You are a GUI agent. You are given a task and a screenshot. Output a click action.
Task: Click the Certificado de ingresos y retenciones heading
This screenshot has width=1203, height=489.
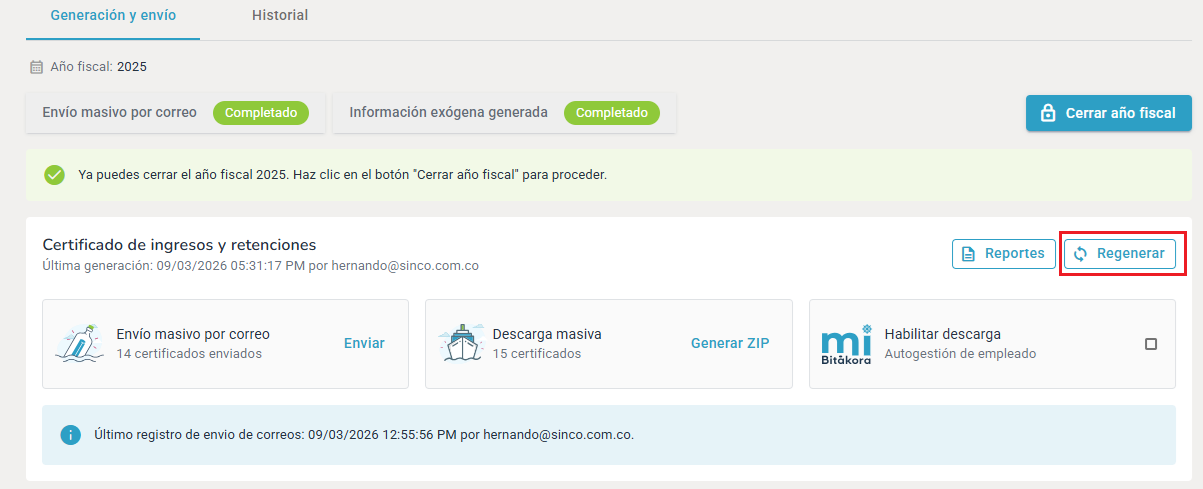[179, 245]
